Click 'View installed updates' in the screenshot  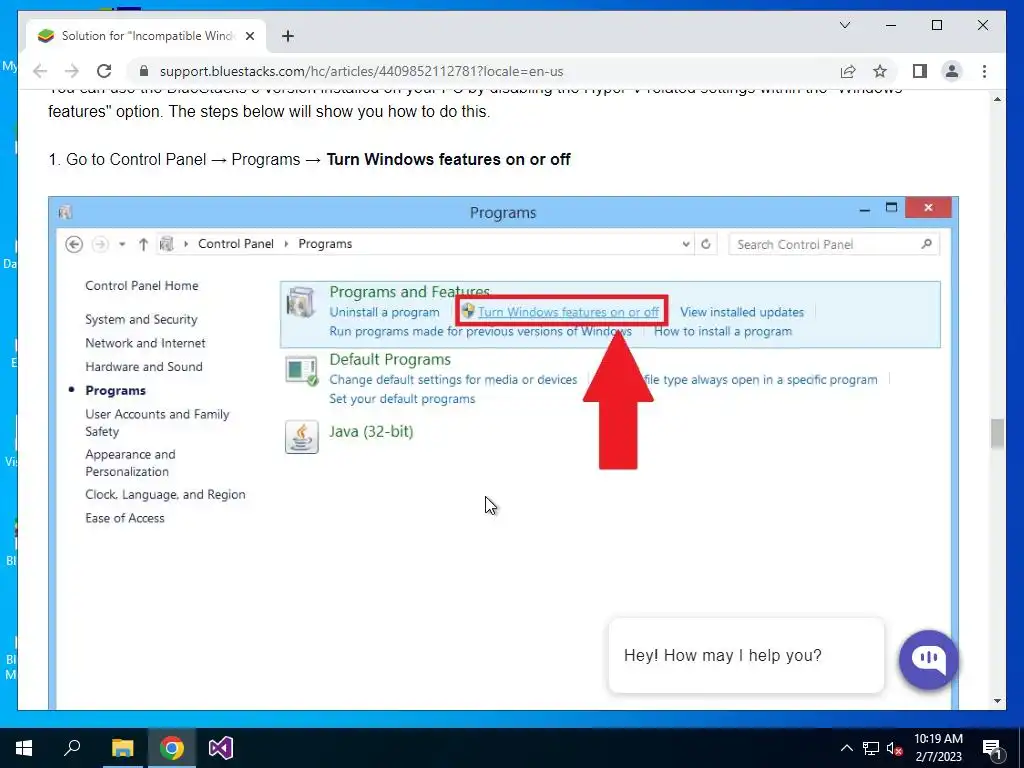point(742,312)
